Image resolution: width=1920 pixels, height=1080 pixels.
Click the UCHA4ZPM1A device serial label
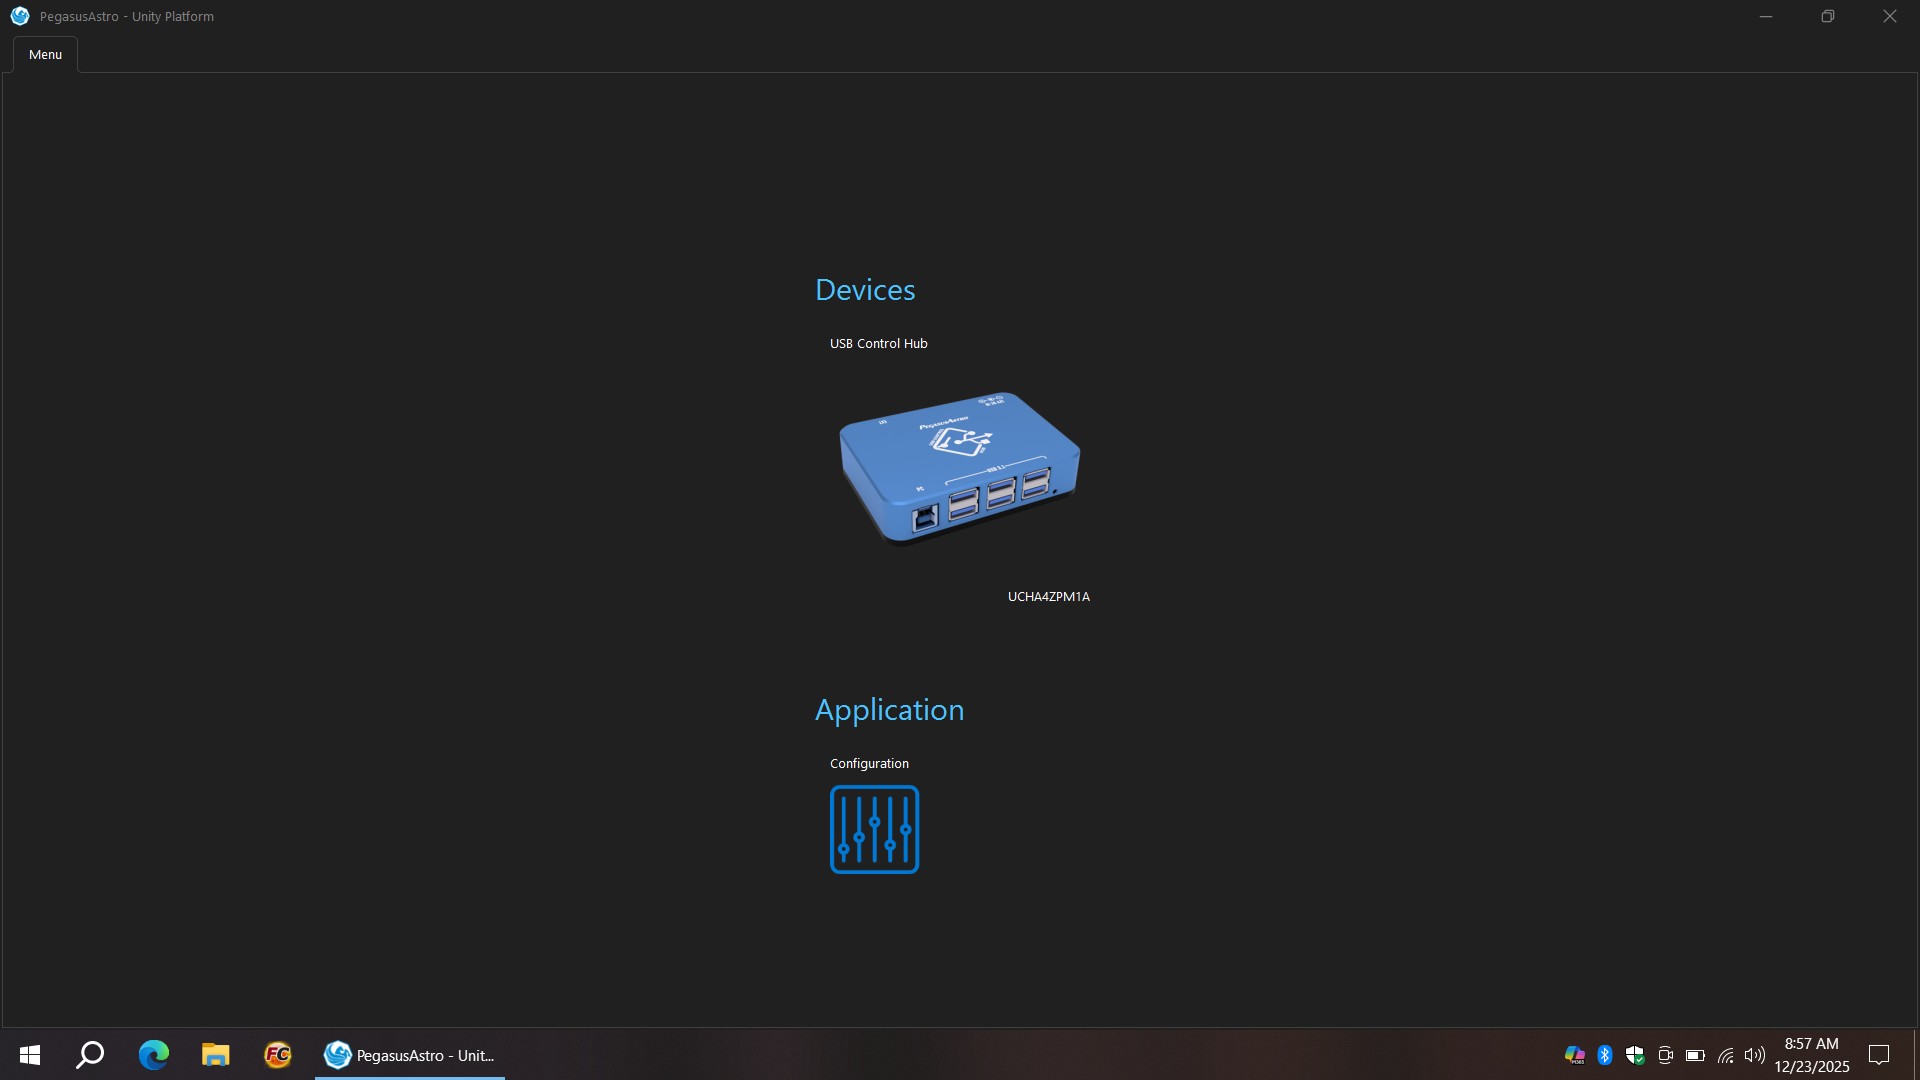pyautogui.click(x=1048, y=597)
